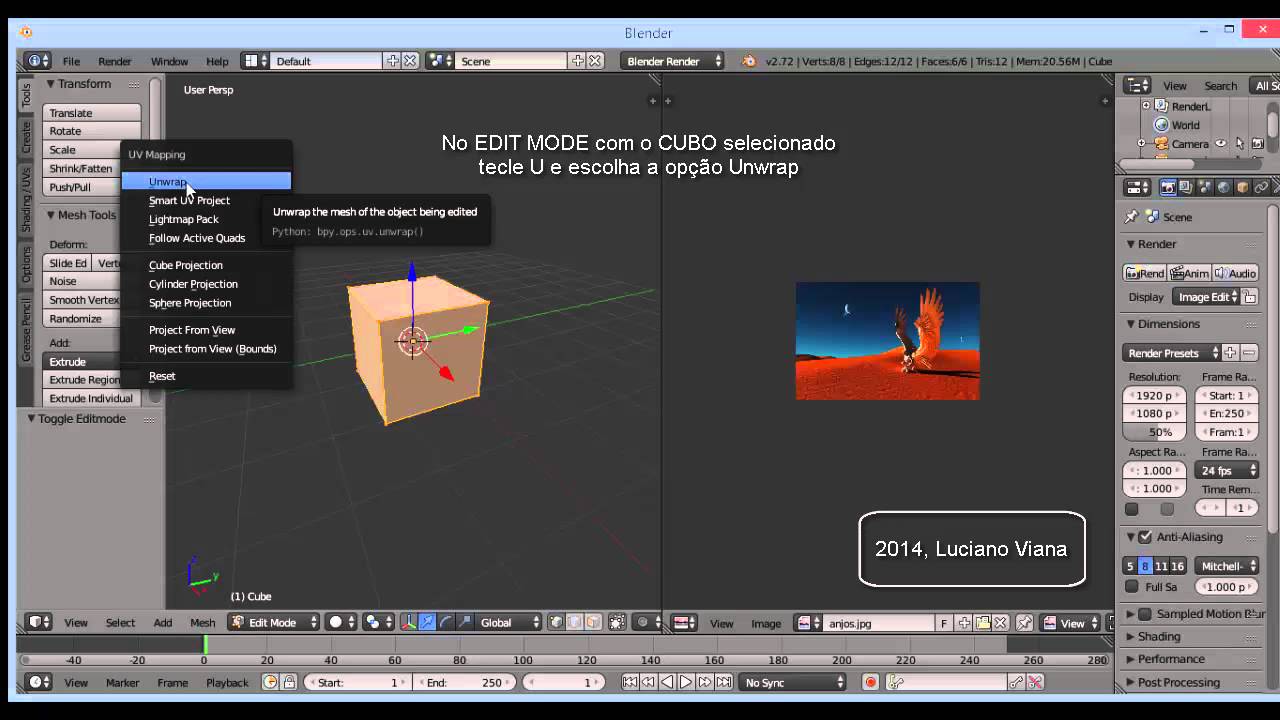
Task: Open Global transform orientation dropdown
Action: [509, 622]
